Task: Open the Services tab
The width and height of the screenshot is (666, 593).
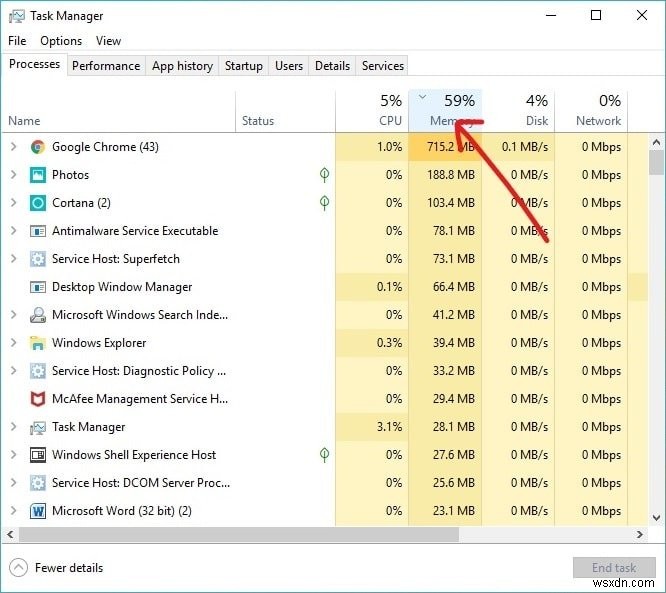Action: [x=383, y=66]
